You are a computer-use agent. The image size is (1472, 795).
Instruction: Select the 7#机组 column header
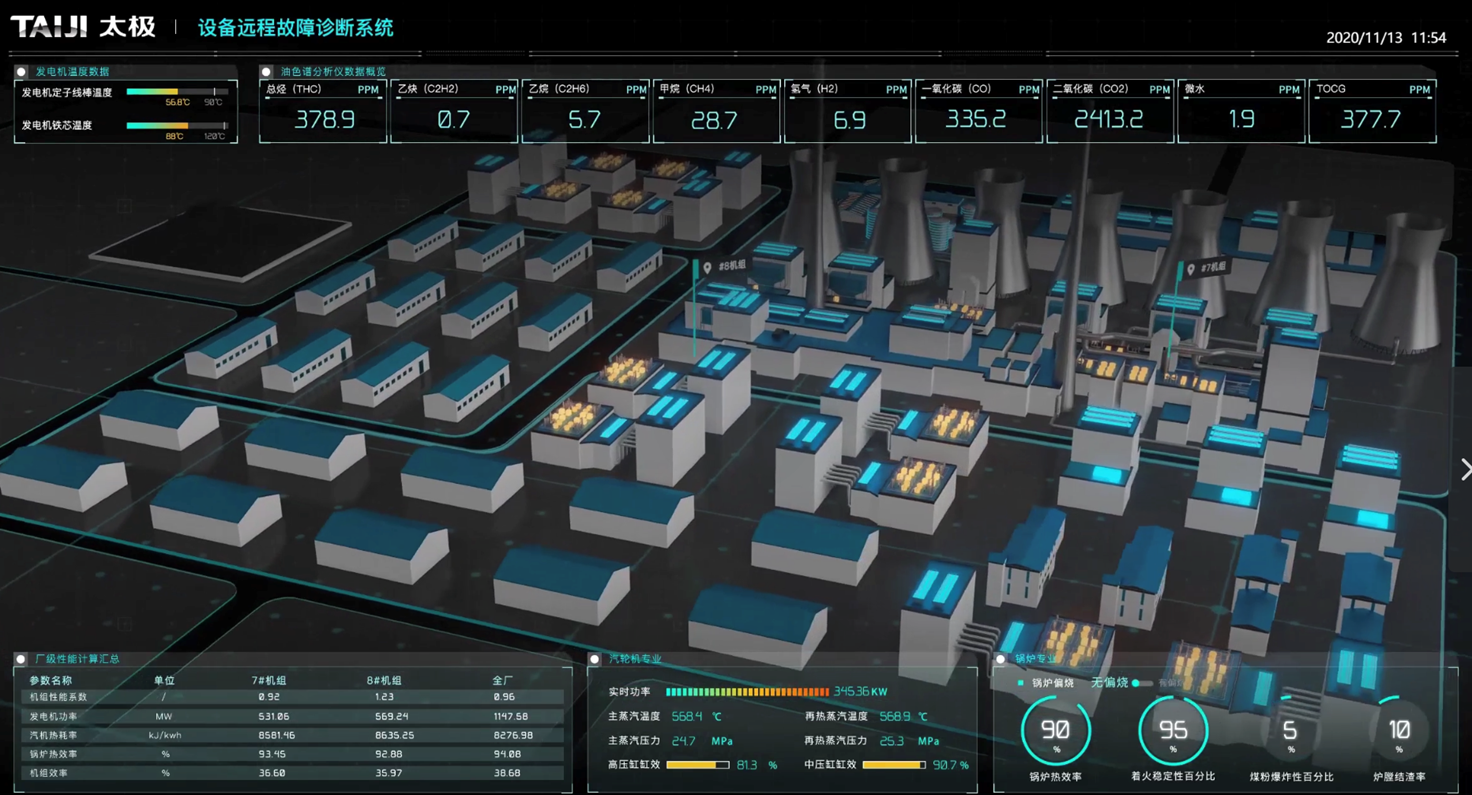tap(268, 680)
